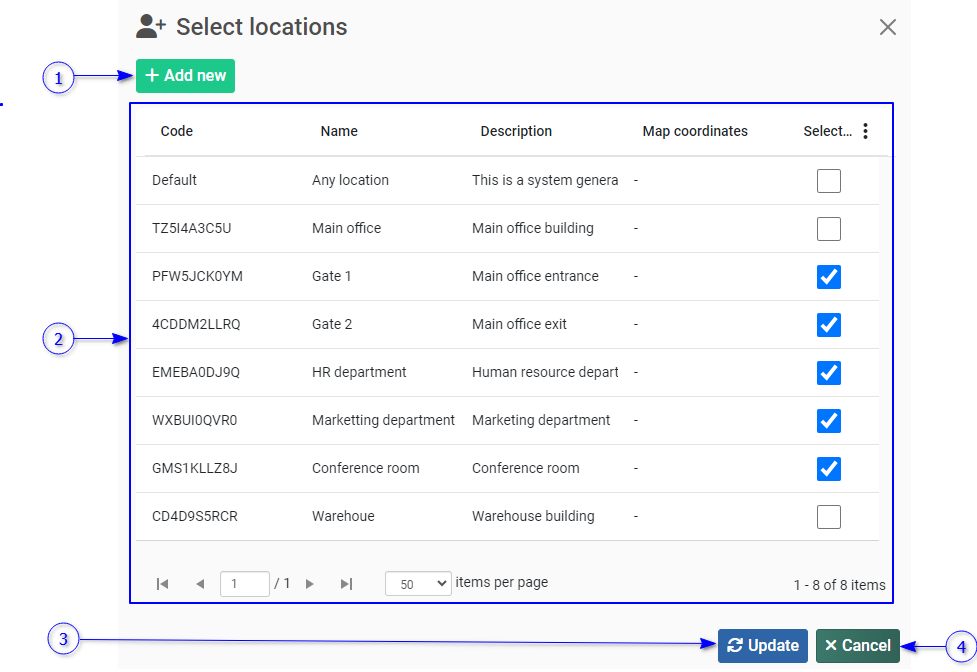Go to first page pager icon

[162, 584]
